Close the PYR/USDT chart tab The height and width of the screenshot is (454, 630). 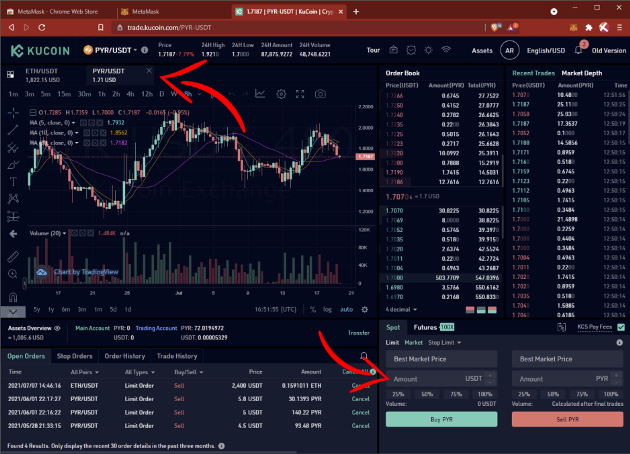149,71
